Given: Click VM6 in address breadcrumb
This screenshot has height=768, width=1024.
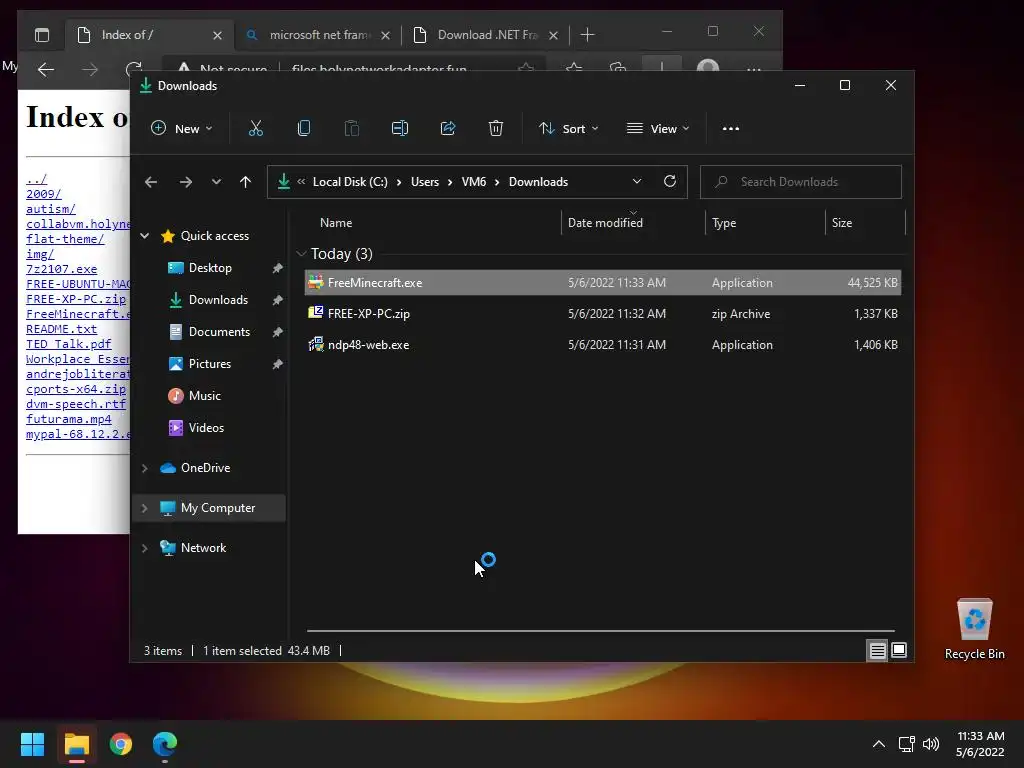Looking at the screenshot, I should tap(474, 182).
